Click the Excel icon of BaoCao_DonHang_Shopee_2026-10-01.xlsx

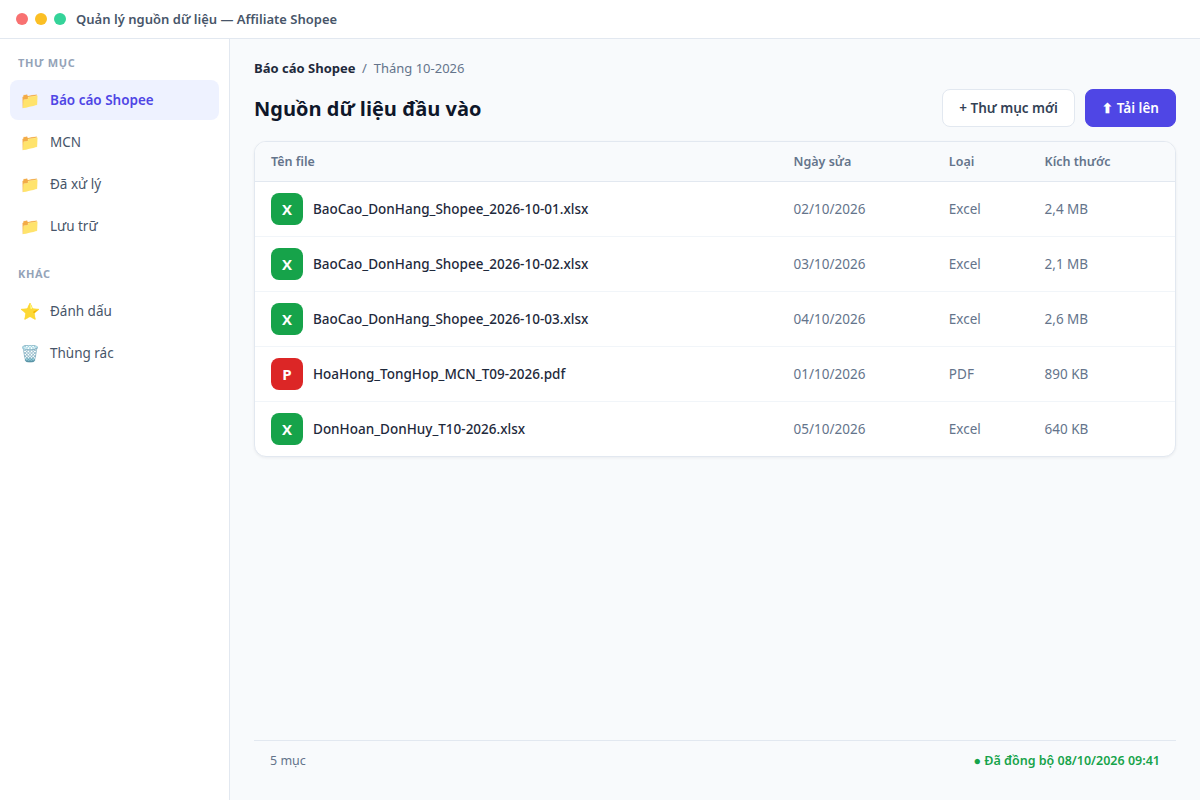287,209
